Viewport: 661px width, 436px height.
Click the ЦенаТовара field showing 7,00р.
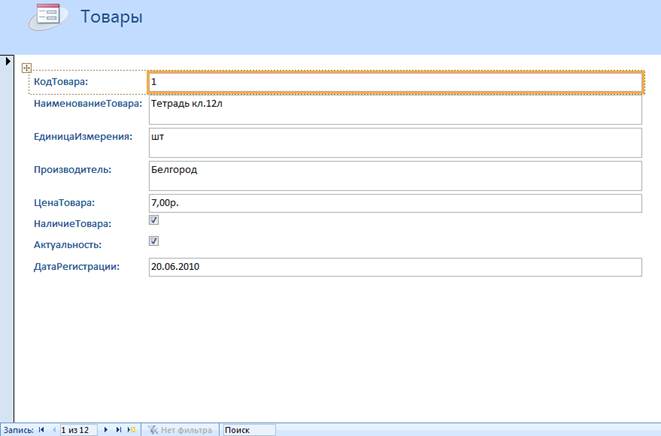pos(395,203)
